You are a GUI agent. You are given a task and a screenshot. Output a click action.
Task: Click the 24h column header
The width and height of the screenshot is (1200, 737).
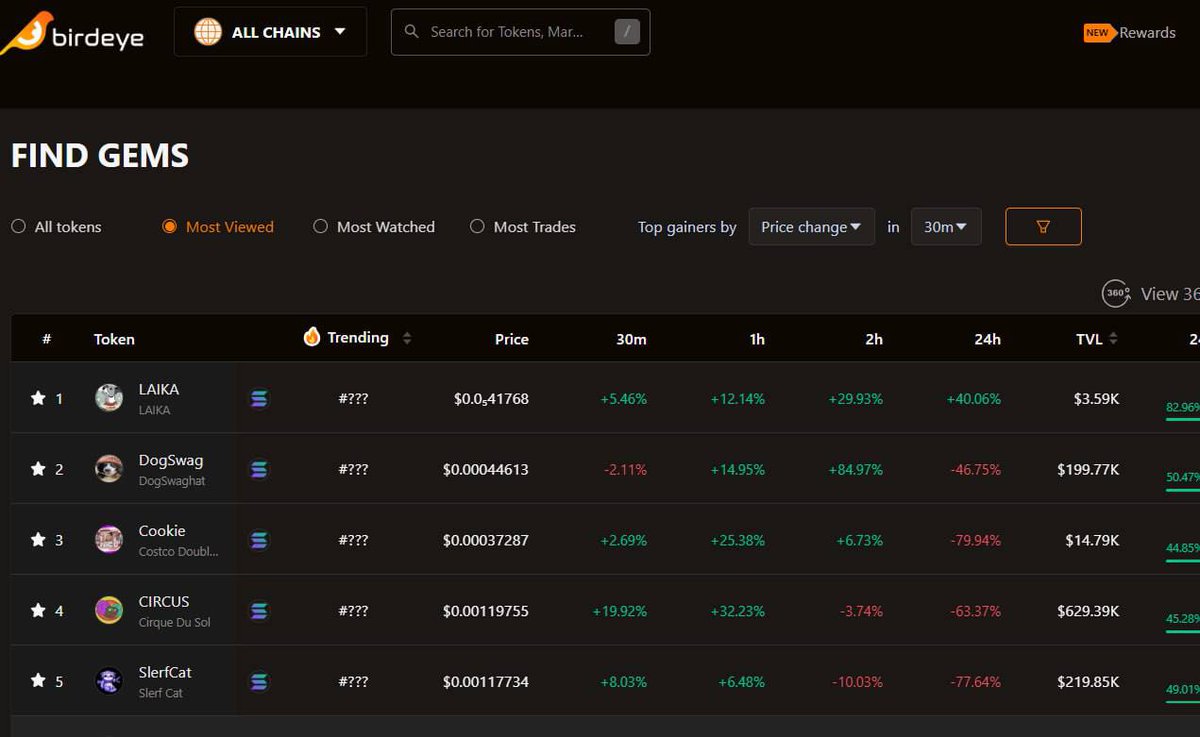pos(987,339)
